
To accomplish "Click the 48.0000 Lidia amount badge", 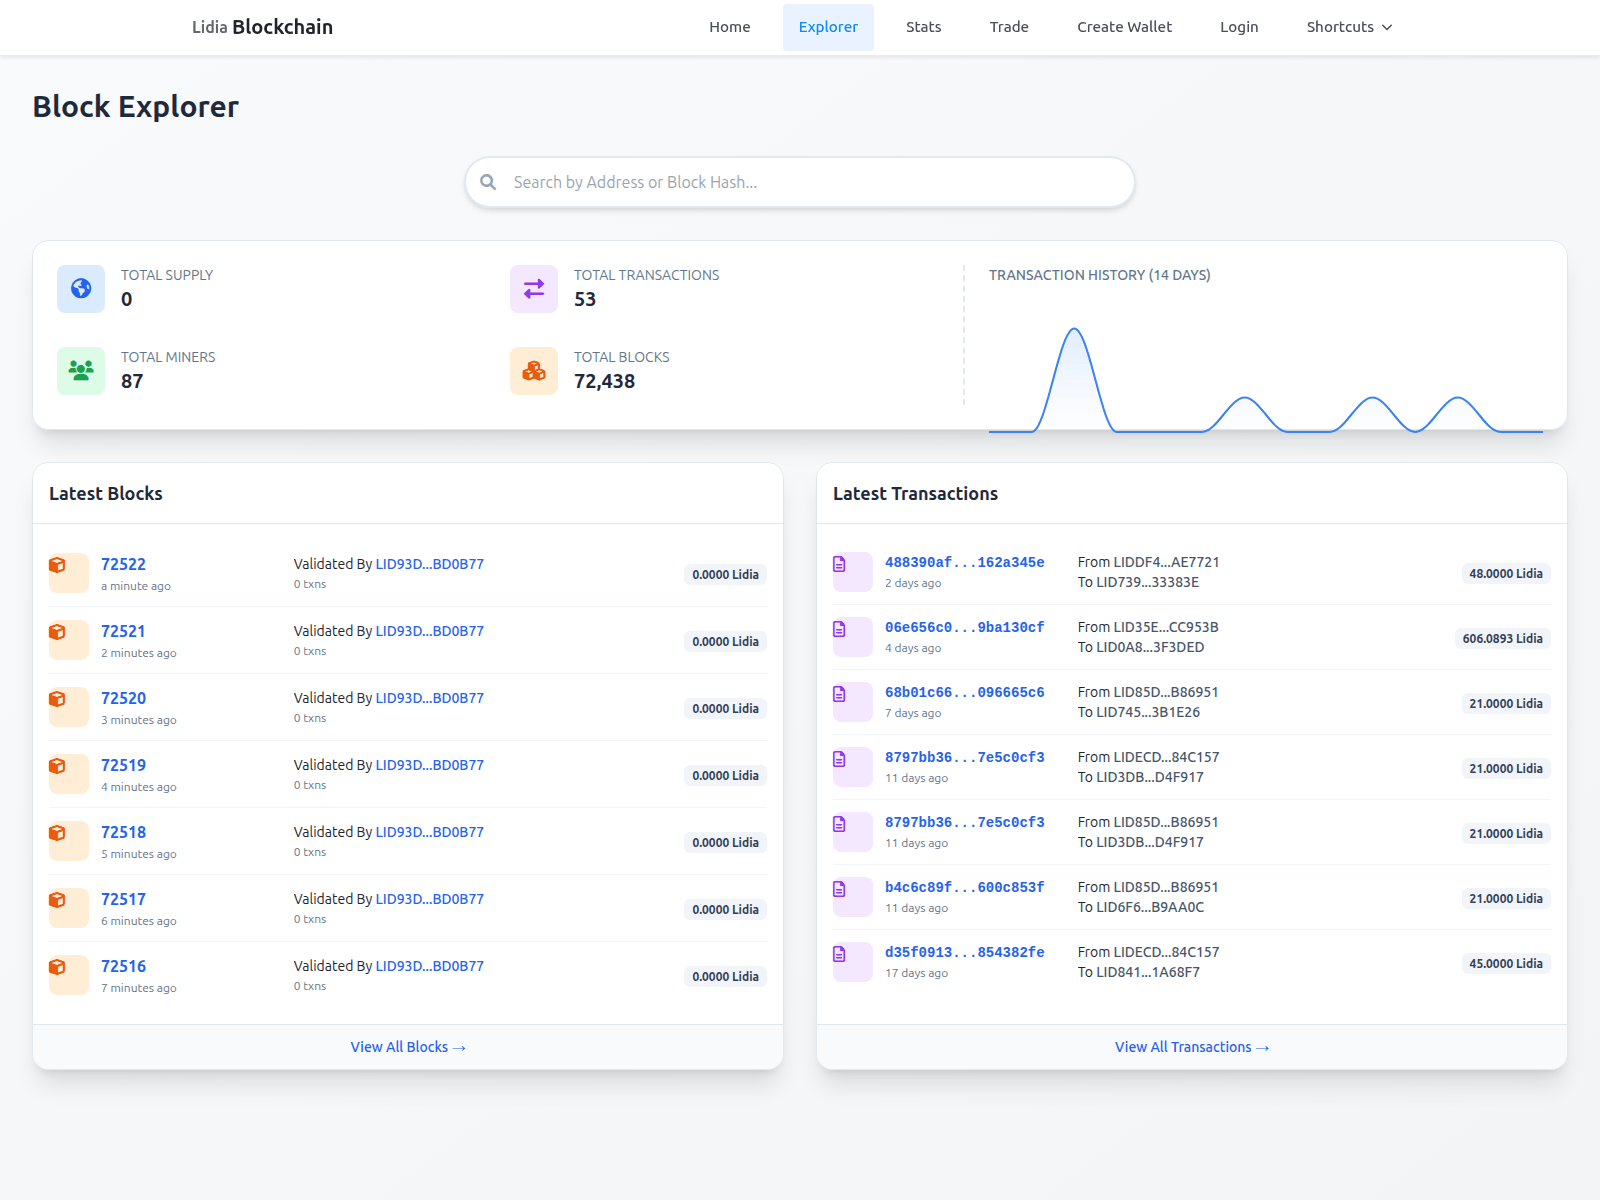I will click(1506, 574).
